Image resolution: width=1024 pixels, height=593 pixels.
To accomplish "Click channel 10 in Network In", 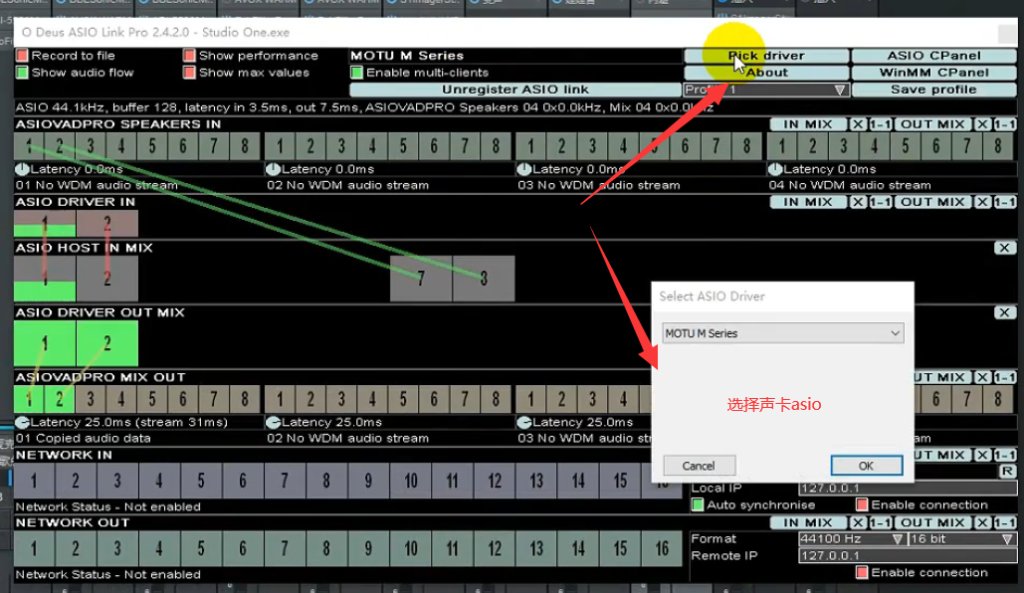I will click(x=410, y=480).
